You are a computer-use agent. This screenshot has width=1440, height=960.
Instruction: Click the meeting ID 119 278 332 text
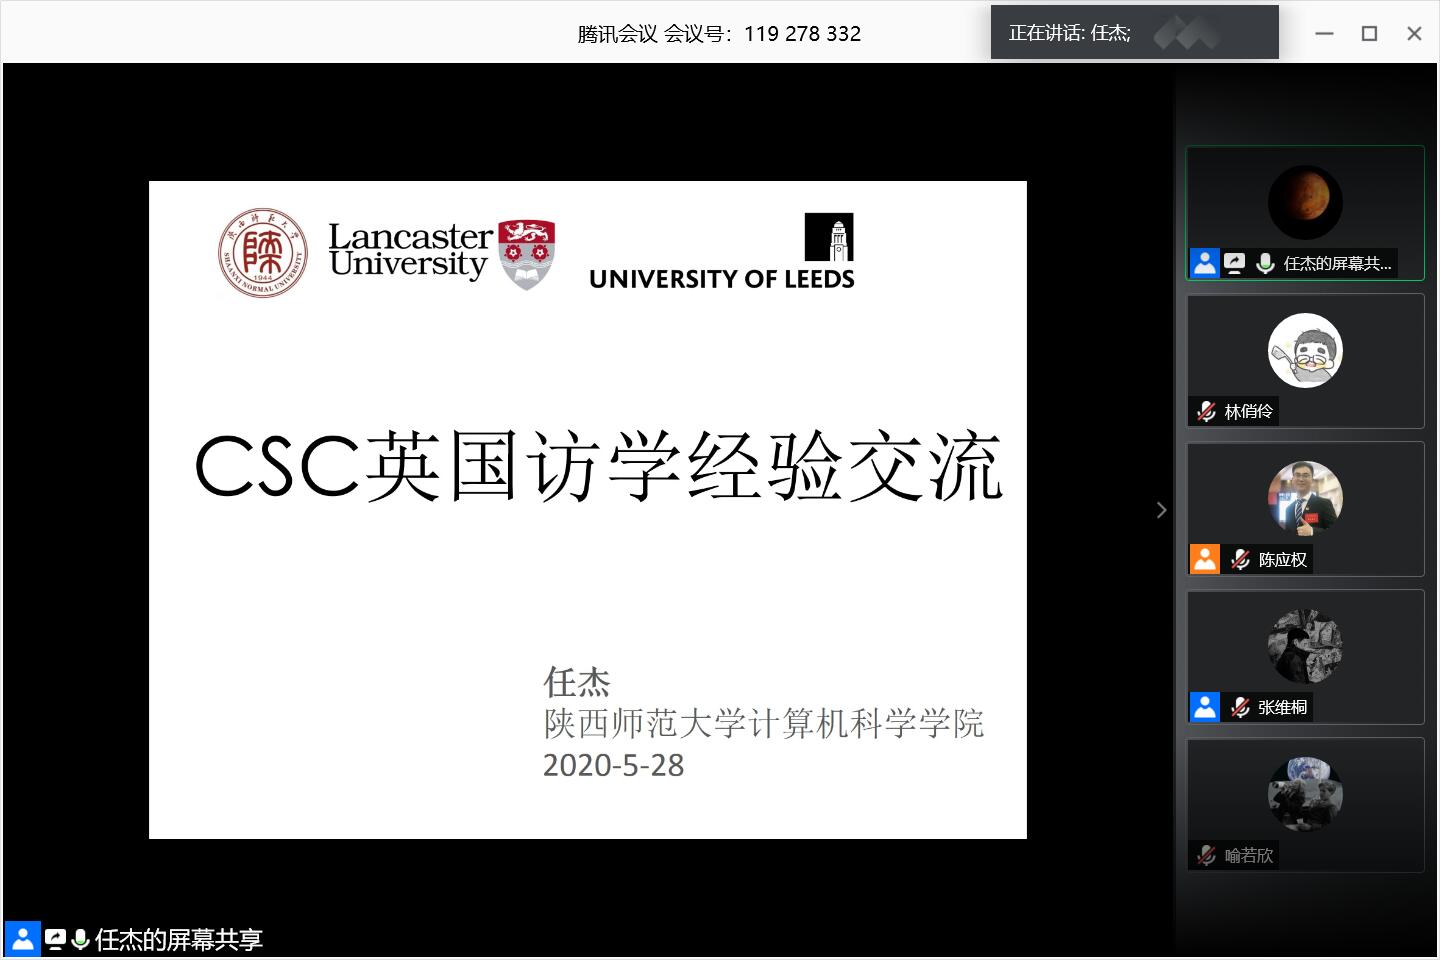[802, 34]
